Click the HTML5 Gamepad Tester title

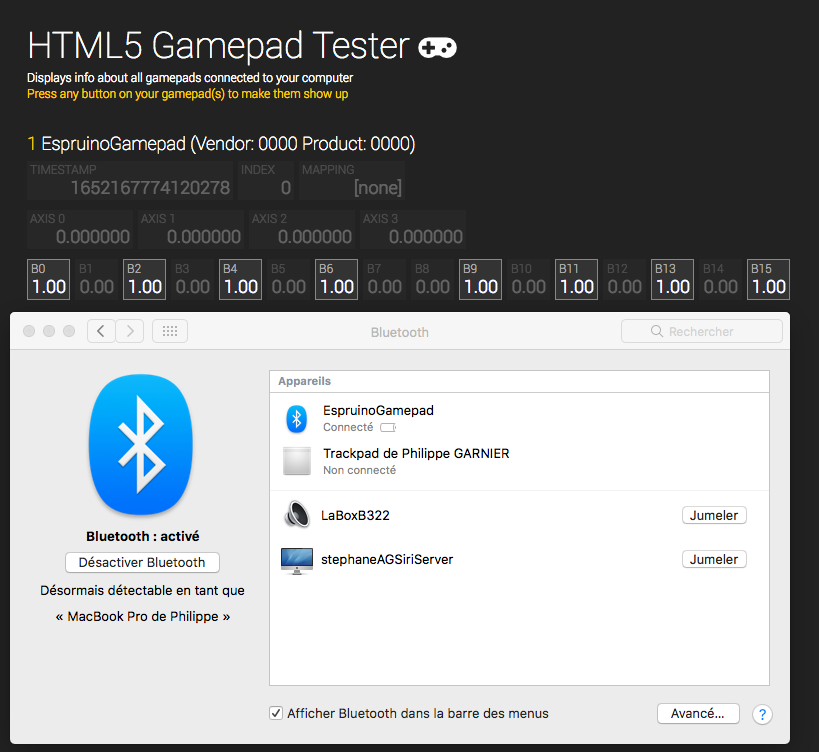pyautogui.click(x=218, y=45)
